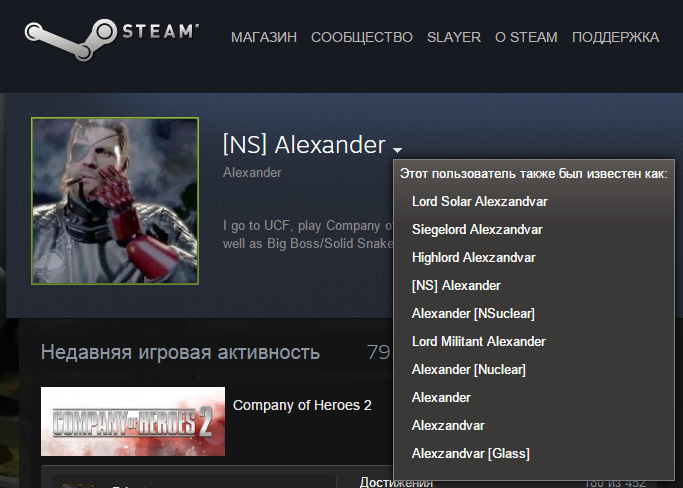The image size is (683, 488).
Task: Click the Company of Heroes 2 title link
Action: click(302, 405)
